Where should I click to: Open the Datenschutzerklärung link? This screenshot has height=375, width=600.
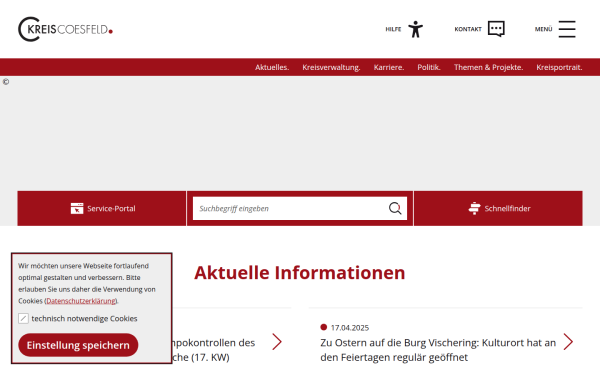(x=81, y=301)
